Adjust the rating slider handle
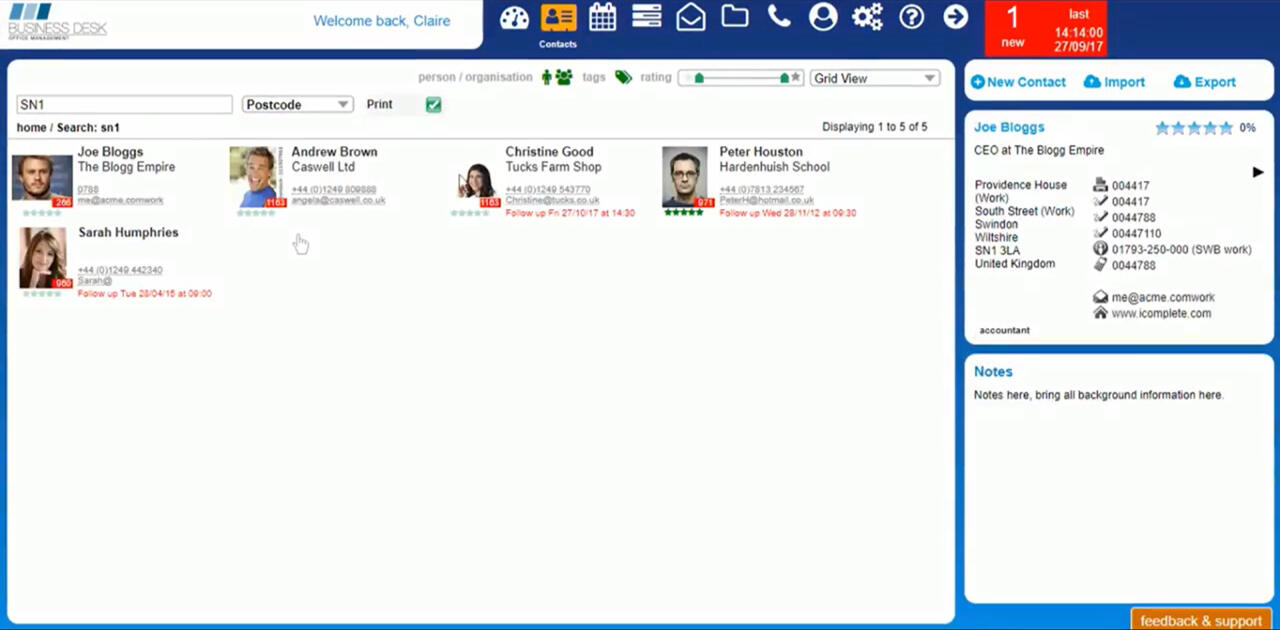 [x=785, y=76]
